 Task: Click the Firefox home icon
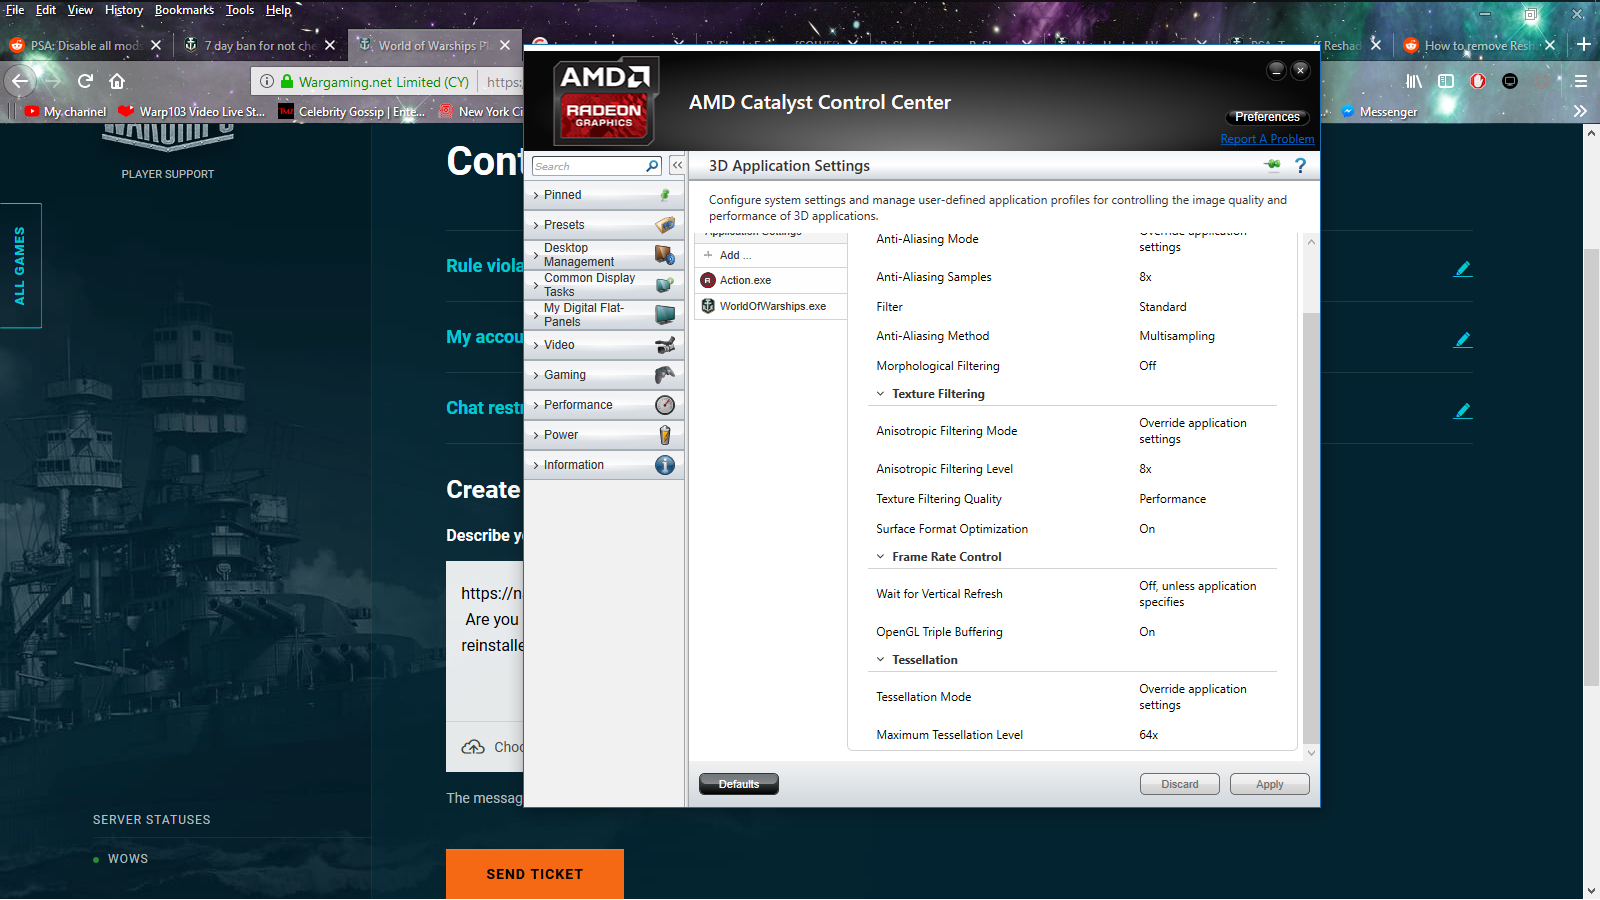[x=117, y=81]
